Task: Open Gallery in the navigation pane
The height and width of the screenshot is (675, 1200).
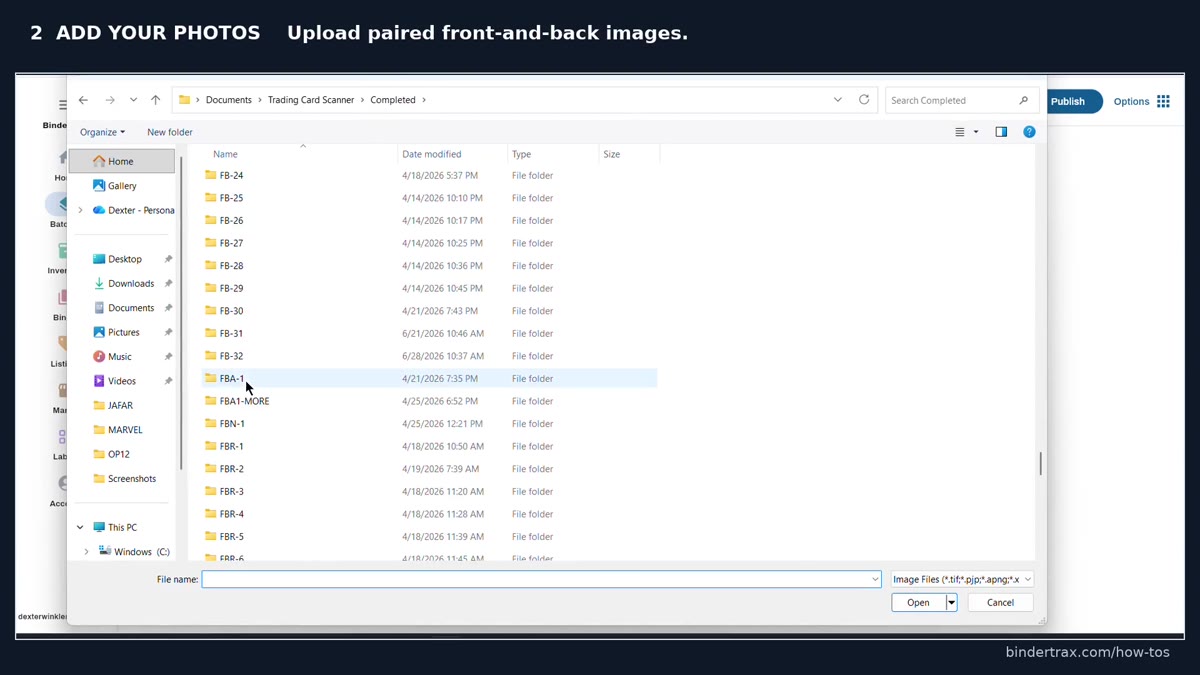Action: [x=122, y=186]
